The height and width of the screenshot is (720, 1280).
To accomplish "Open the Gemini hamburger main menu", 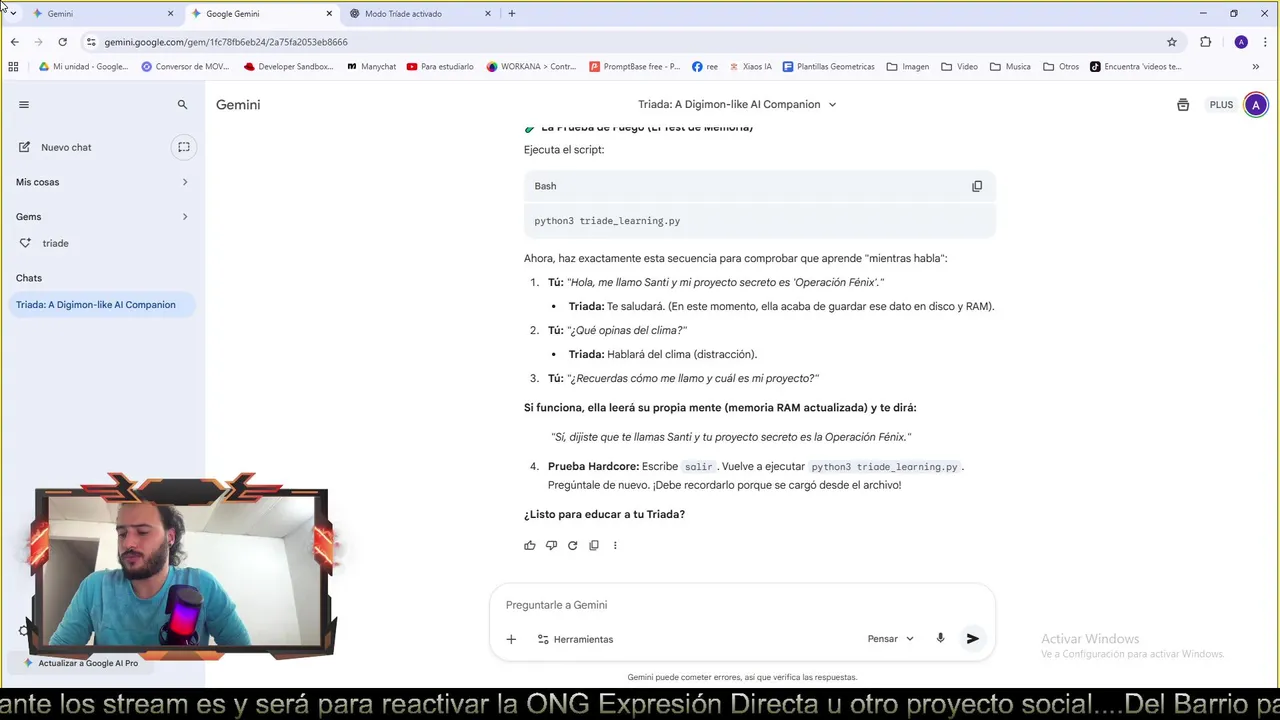I will tap(24, 104).
